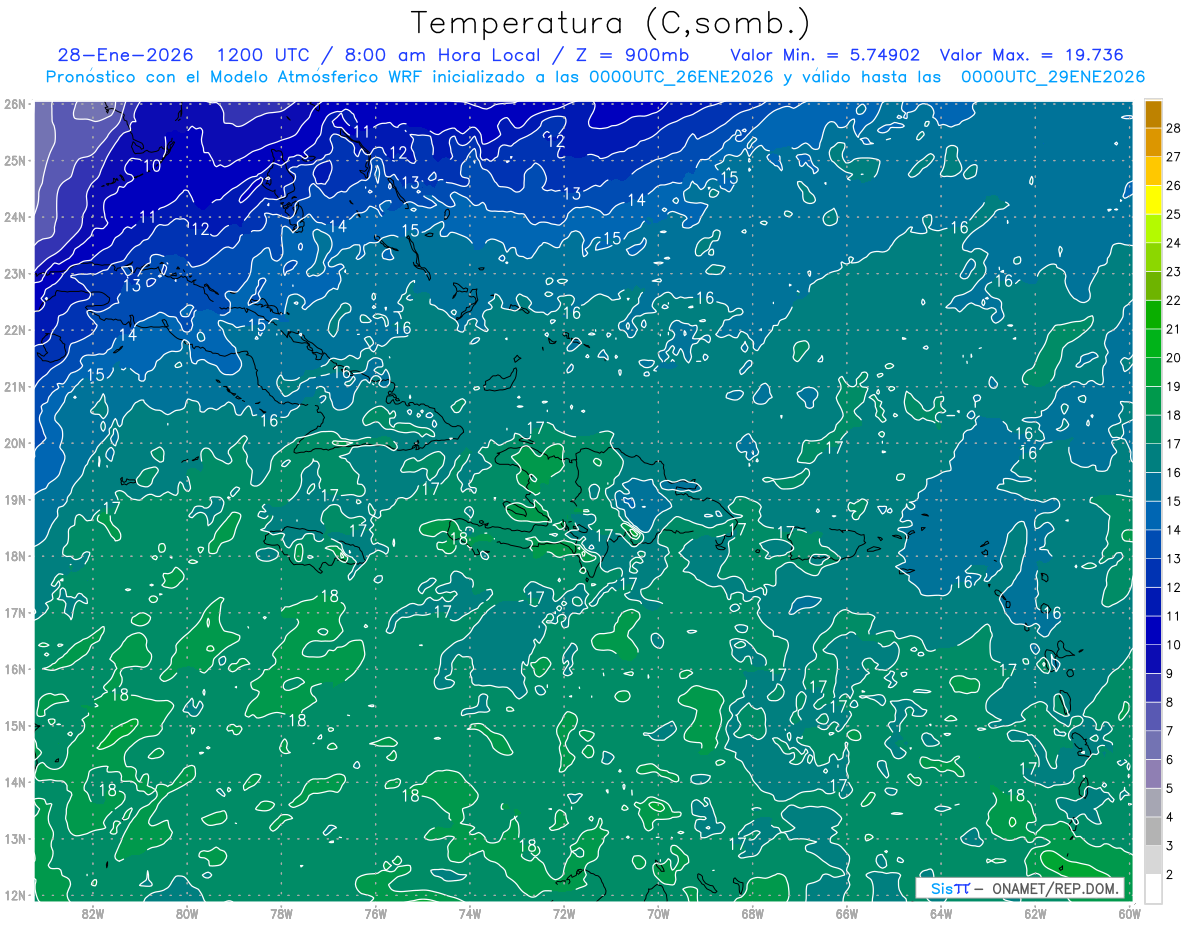Click the latitude axis label "13N"
Image resolution: width=1200 pixels, height=927 pixels.
click(x=15, y=838)
